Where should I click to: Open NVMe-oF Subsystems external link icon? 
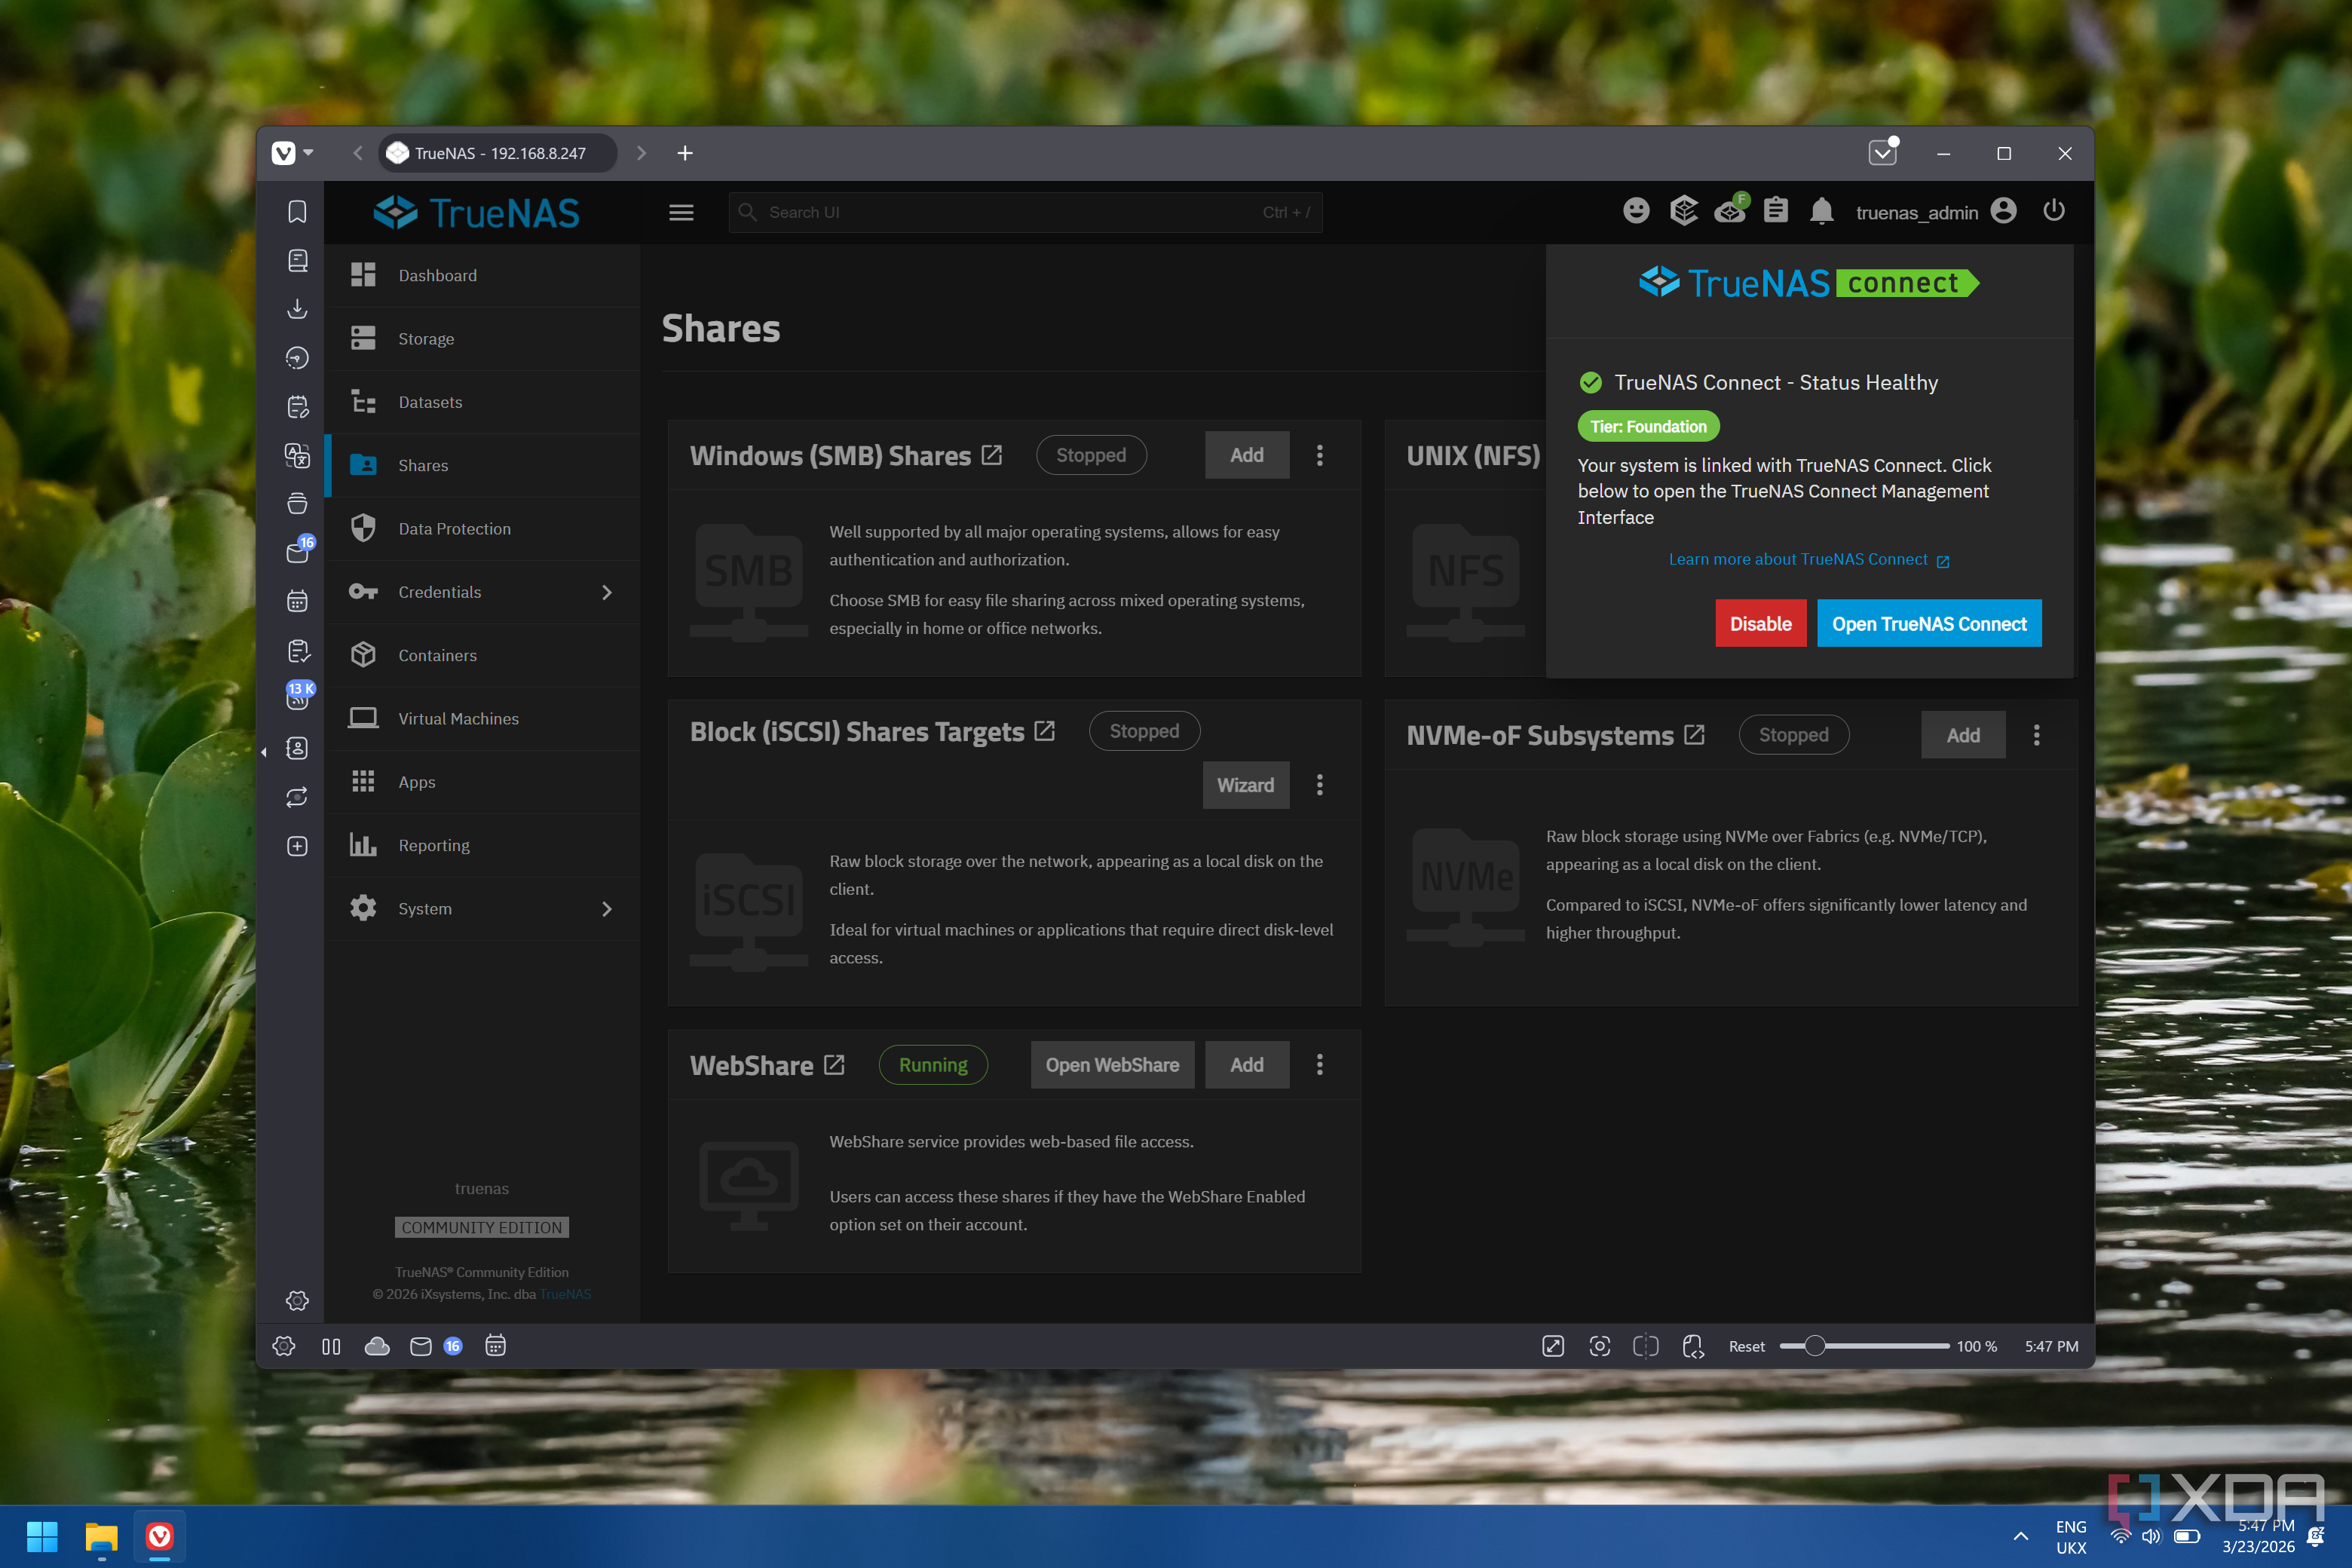click(1694, 735)
